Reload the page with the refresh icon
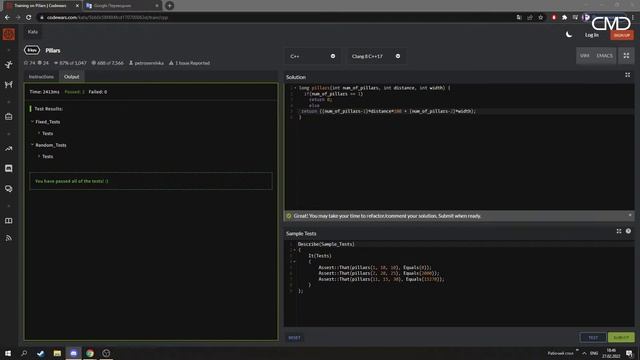This screenshot has width=640, height=360. [28, 18]
